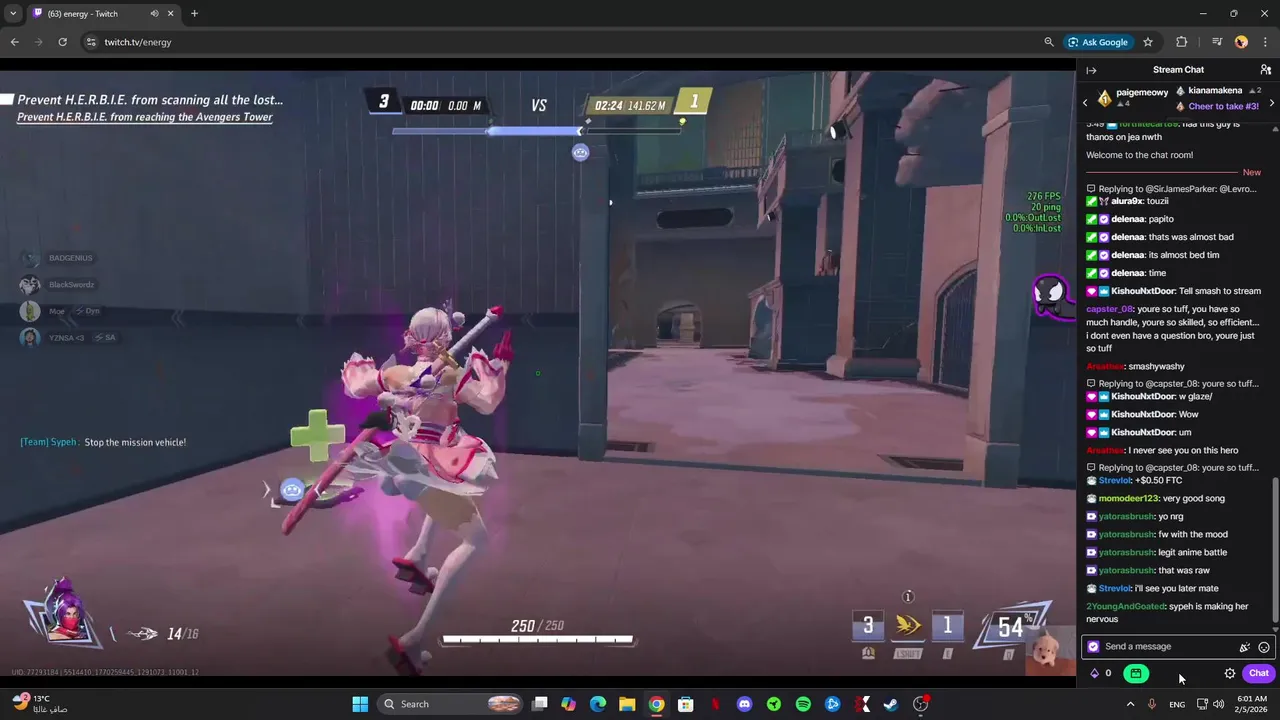The height and width of the screenshot is (720, 1280).
Task: Open Spotify from taskbar
Action: pos(803,704)
